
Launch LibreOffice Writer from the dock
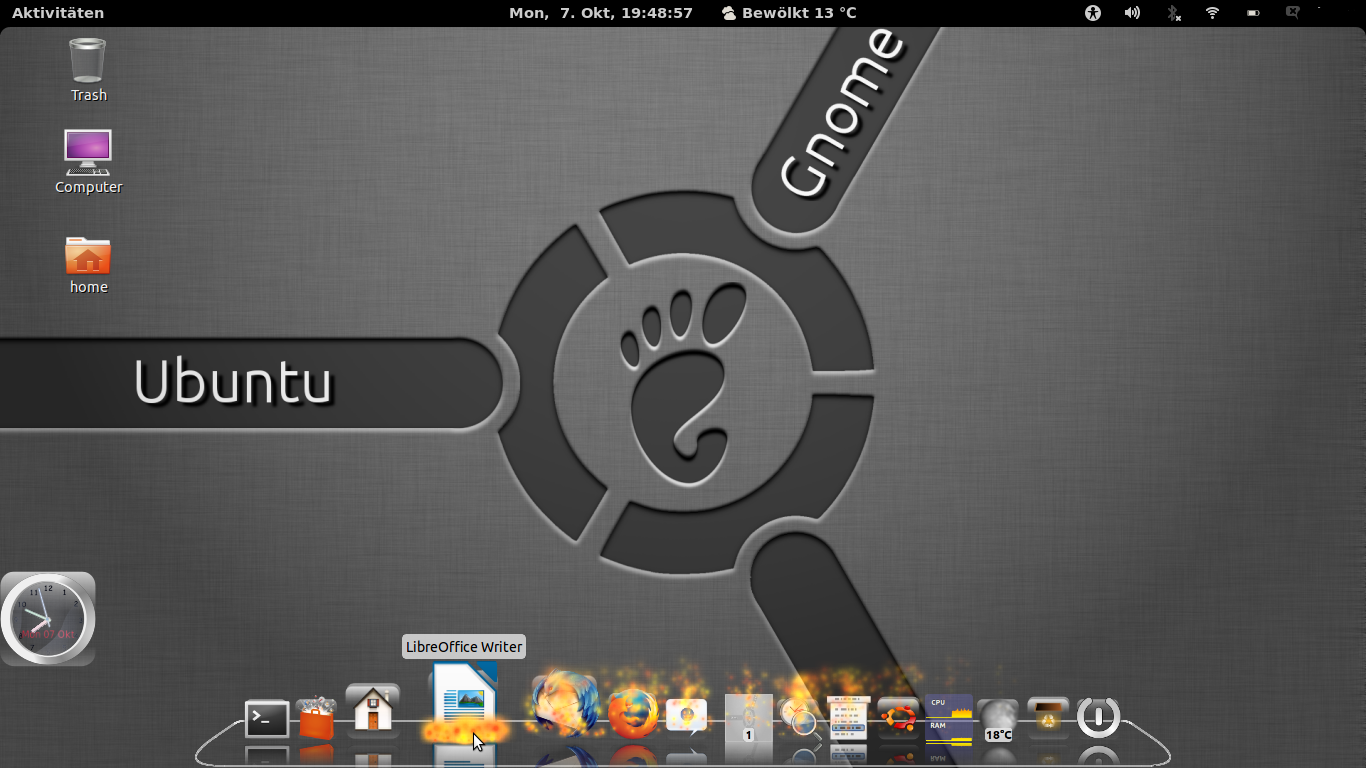[x=464, y=700]
